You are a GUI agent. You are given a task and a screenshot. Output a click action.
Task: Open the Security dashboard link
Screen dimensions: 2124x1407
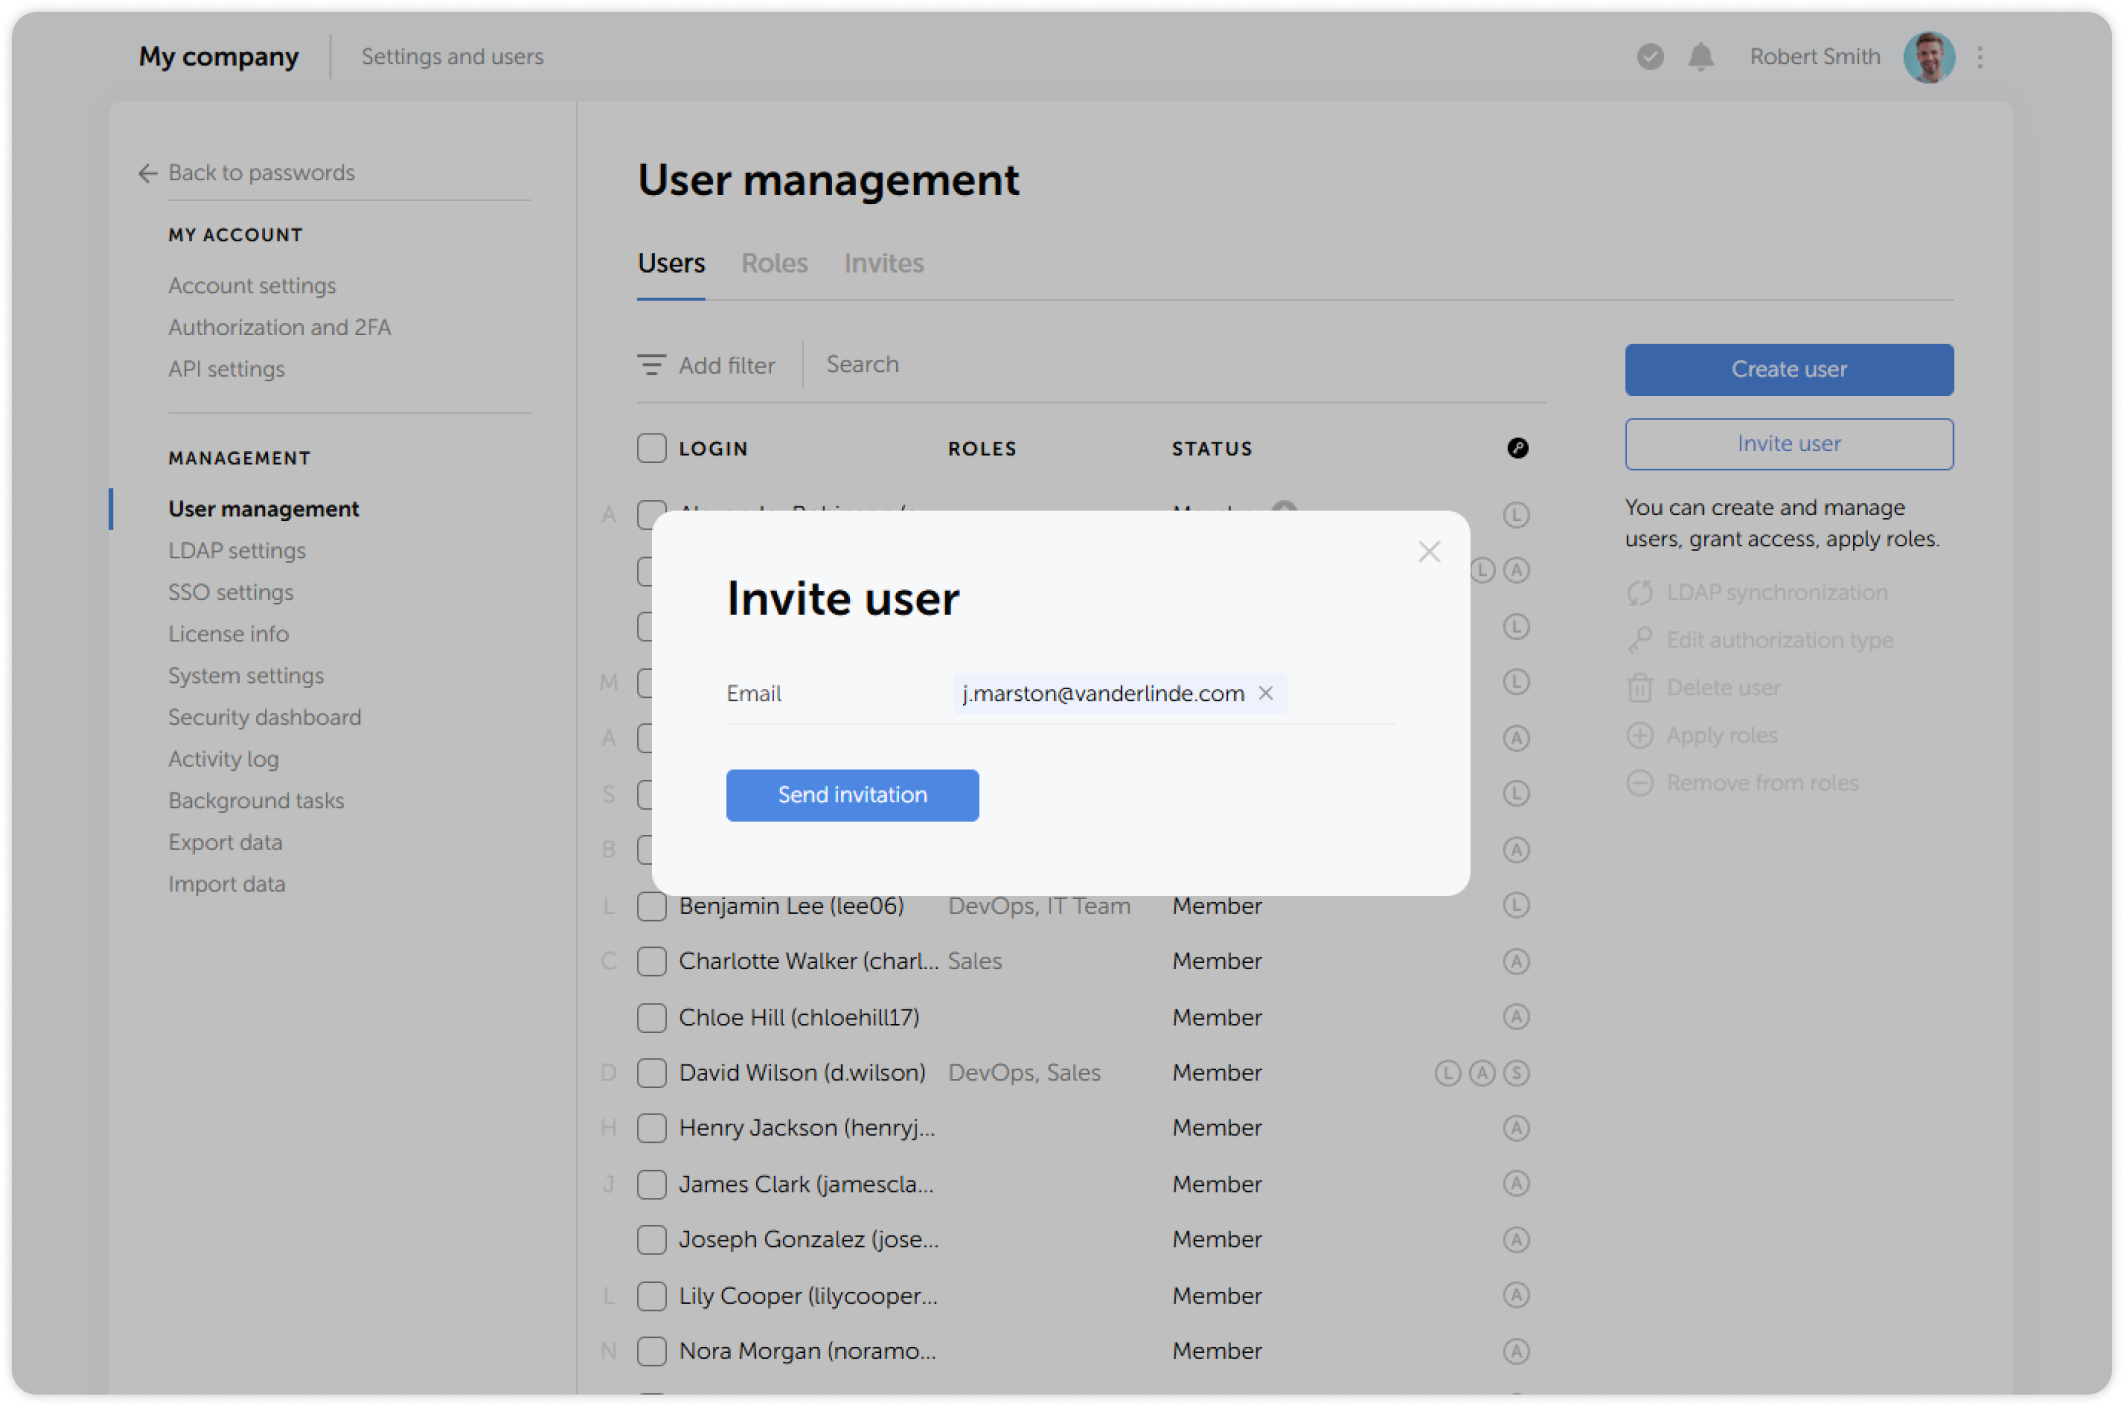pyautogui.click(x=264, y=717)
